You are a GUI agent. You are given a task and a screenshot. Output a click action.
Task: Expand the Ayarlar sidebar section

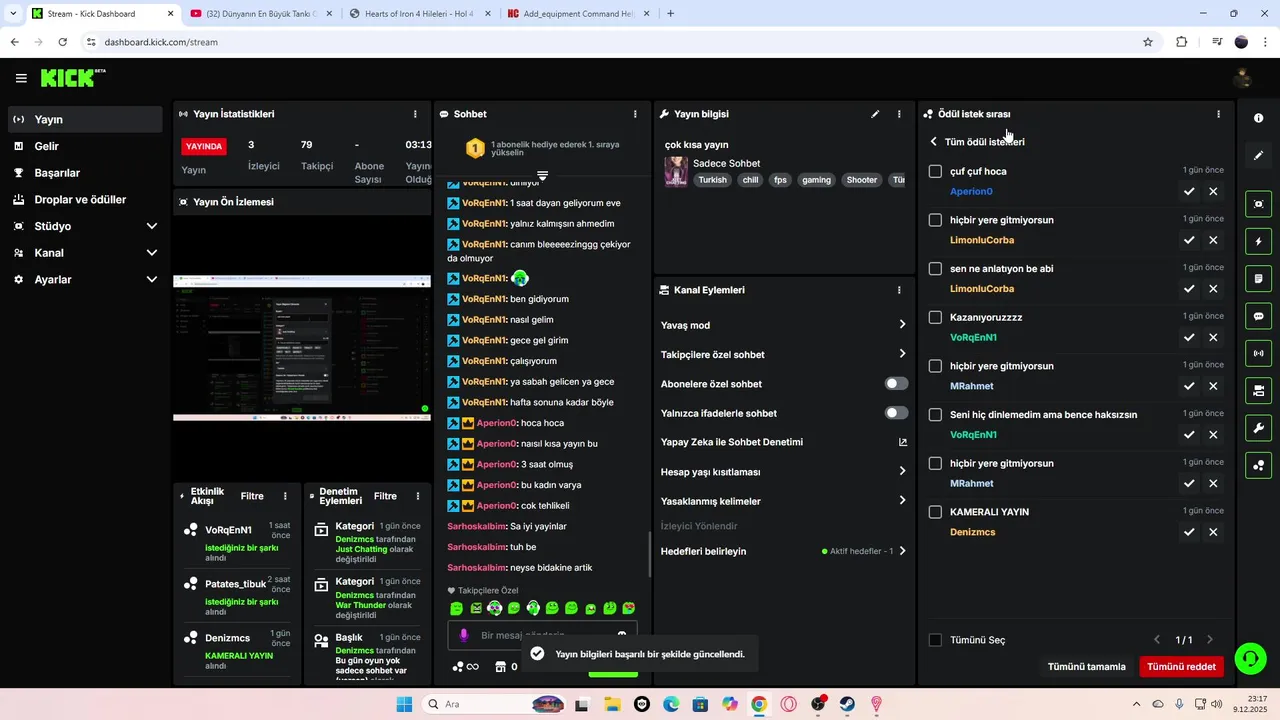pos(152,280)
